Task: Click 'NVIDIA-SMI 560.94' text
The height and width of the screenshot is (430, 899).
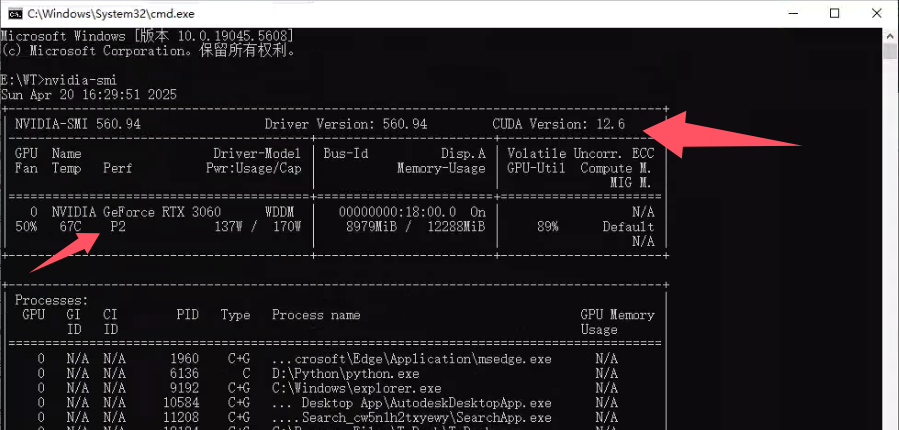Action: 77,124
